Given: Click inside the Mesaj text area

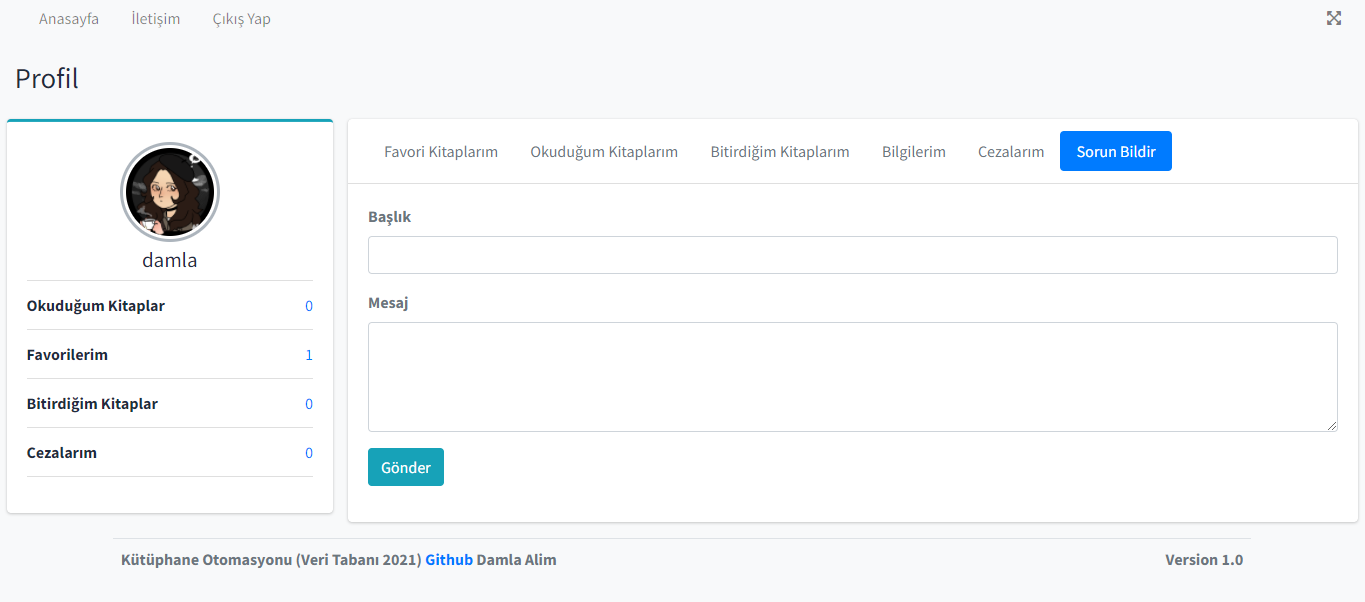Looking at the screenshot, I should coord(852,376).
